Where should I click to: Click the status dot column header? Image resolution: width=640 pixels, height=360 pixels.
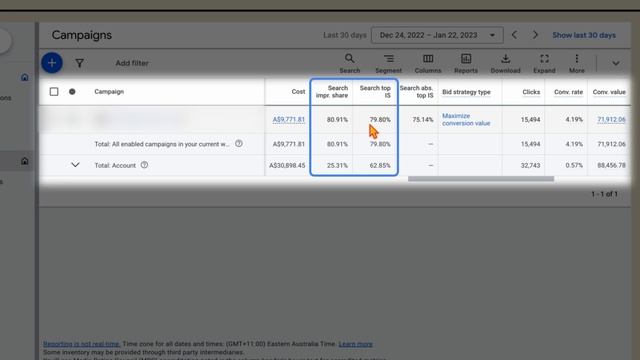click(72, 92)
